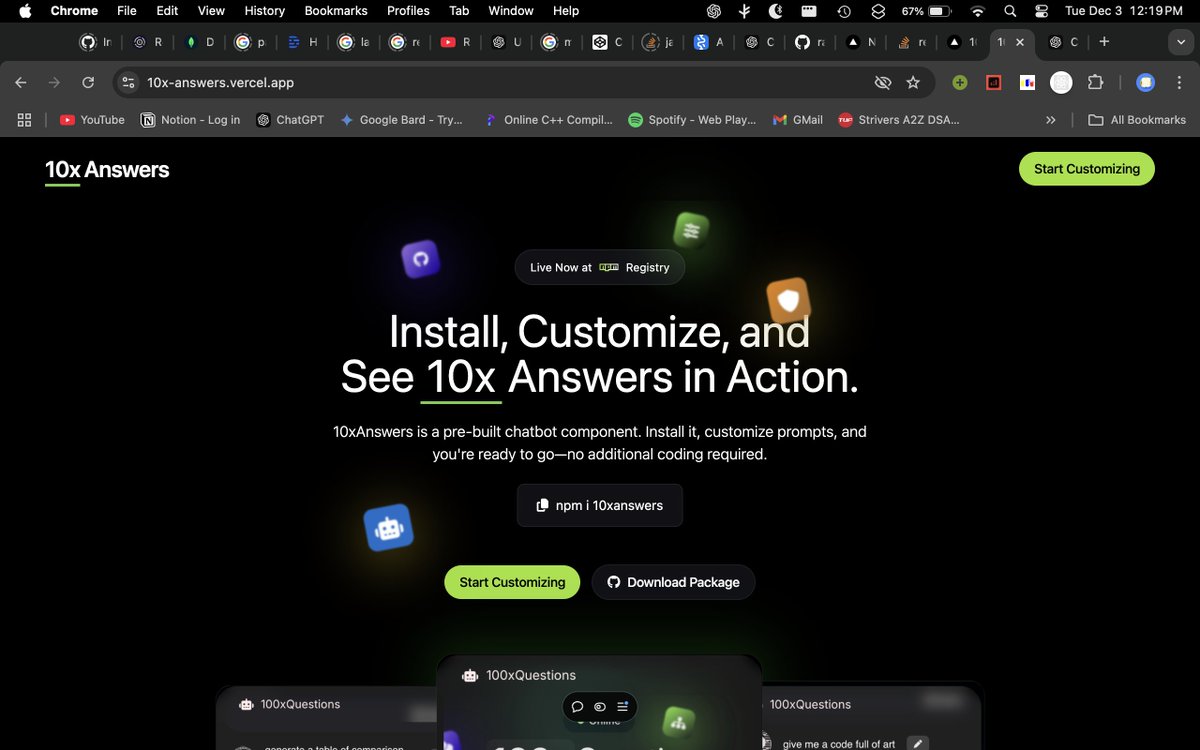Viewport: 1200px width, 750px height.
Task: Open the GMail bookmark
Action: click(x=798, y=120)
